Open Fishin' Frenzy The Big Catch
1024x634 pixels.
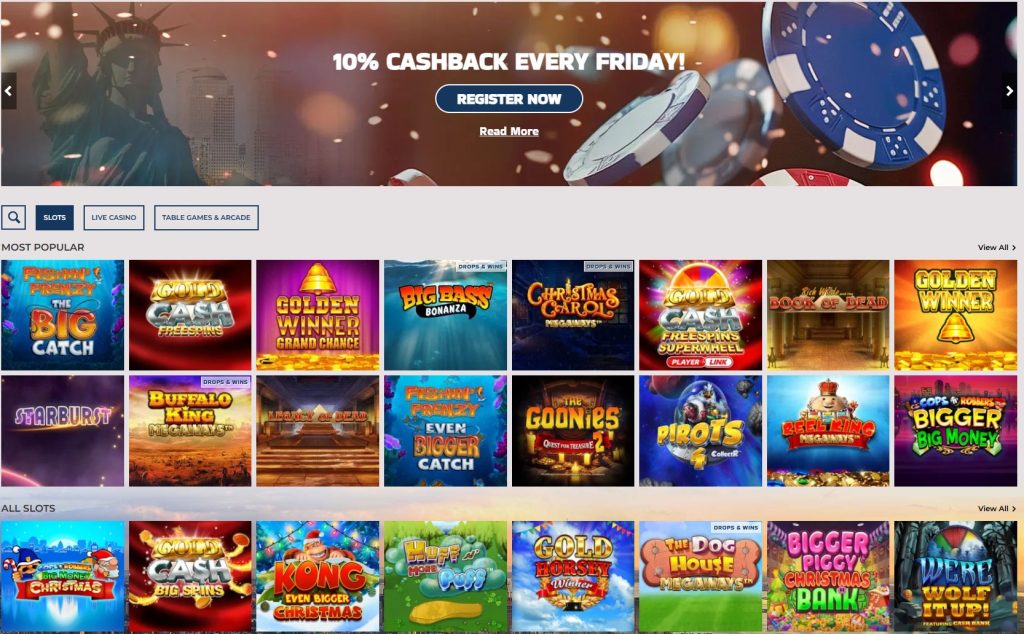(x=63, y=315)
